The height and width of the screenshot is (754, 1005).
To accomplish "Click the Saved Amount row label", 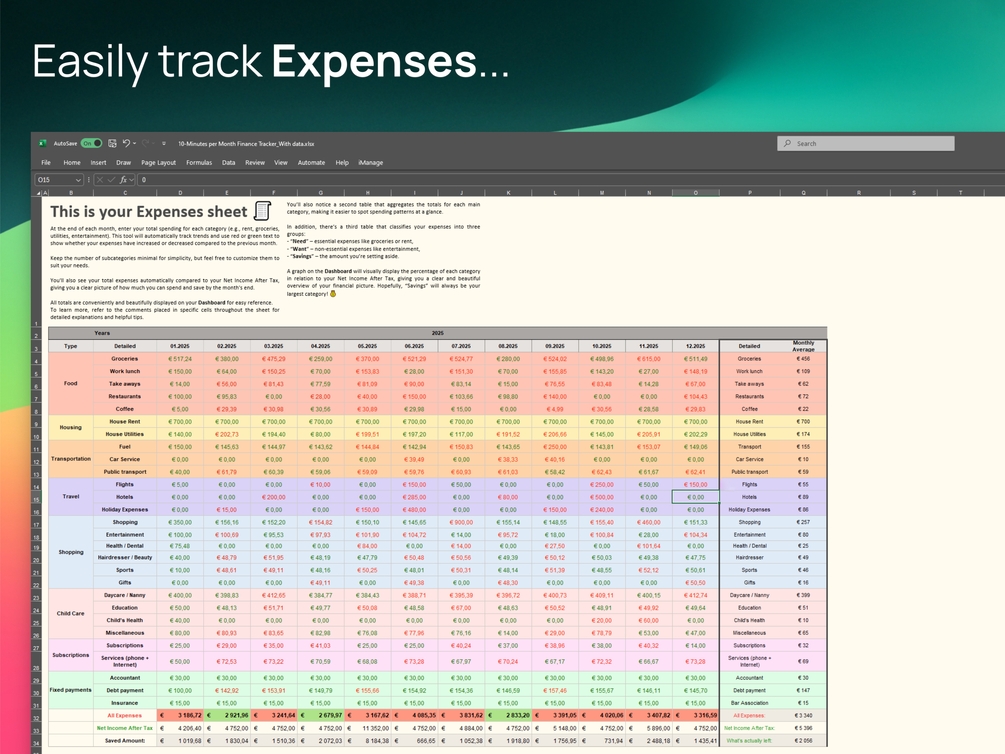I will 124,741.
